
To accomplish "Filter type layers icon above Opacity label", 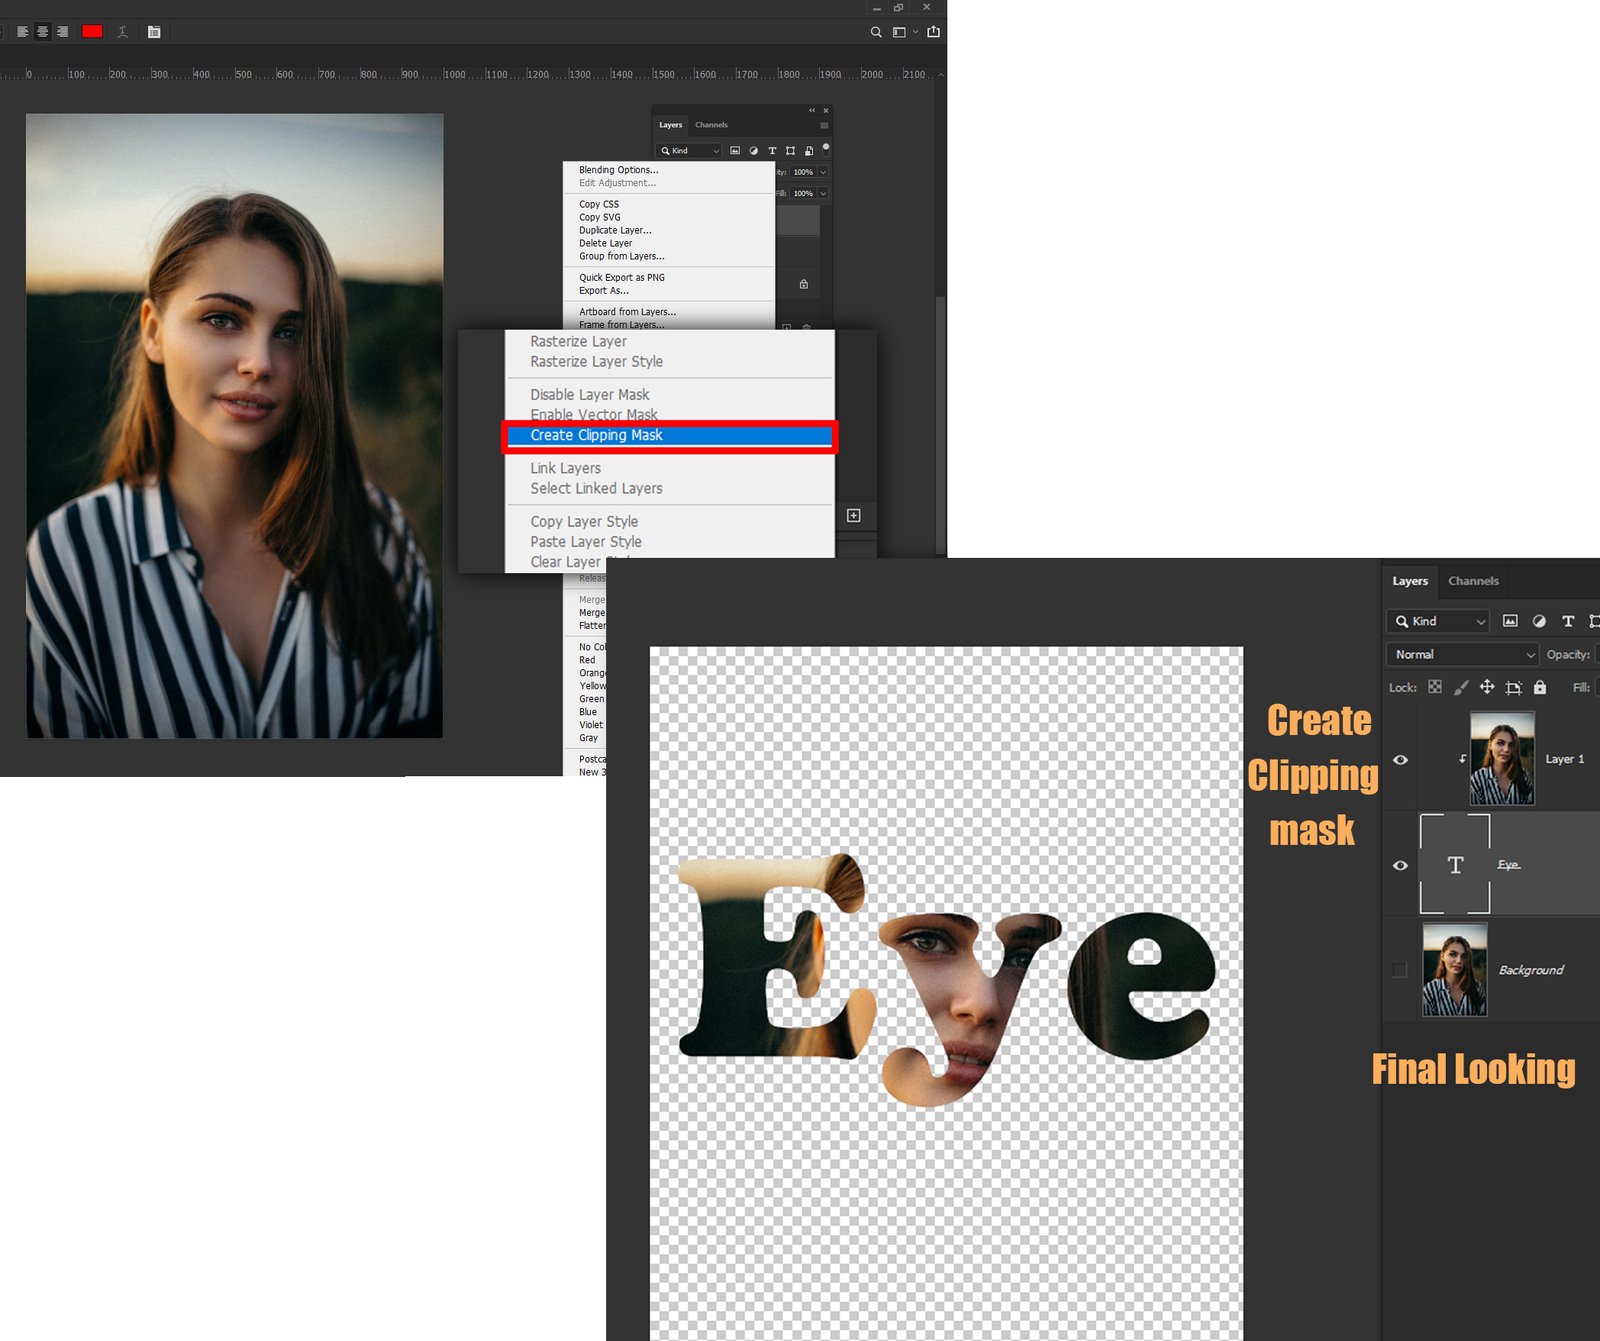I will coord(1568,621).
